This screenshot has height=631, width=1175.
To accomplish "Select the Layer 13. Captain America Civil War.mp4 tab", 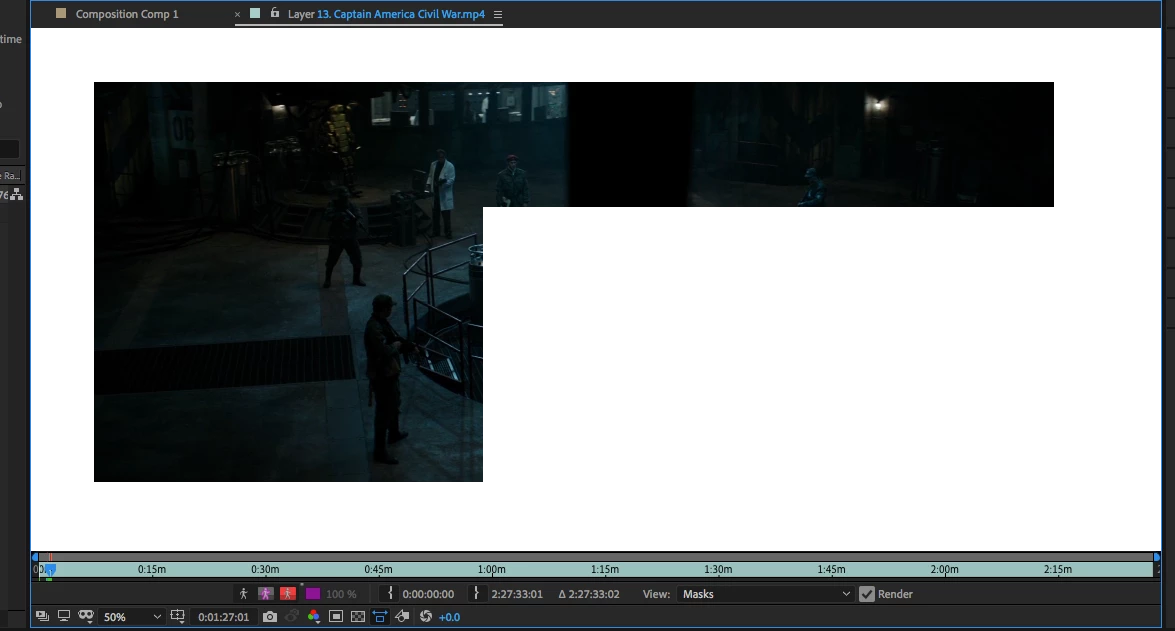I will tap(386, 13).
